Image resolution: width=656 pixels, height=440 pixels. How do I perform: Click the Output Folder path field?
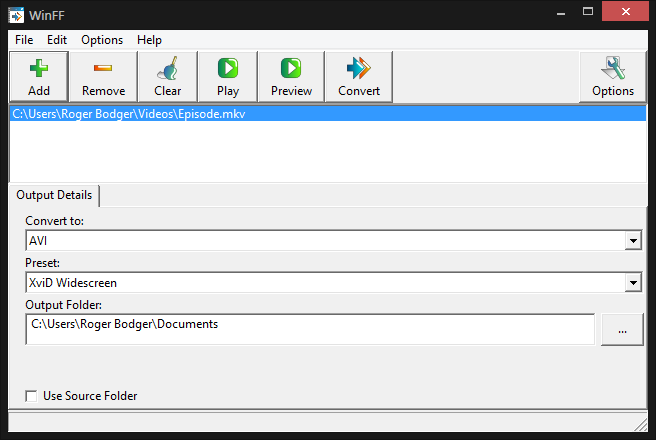tap(310, 329)
